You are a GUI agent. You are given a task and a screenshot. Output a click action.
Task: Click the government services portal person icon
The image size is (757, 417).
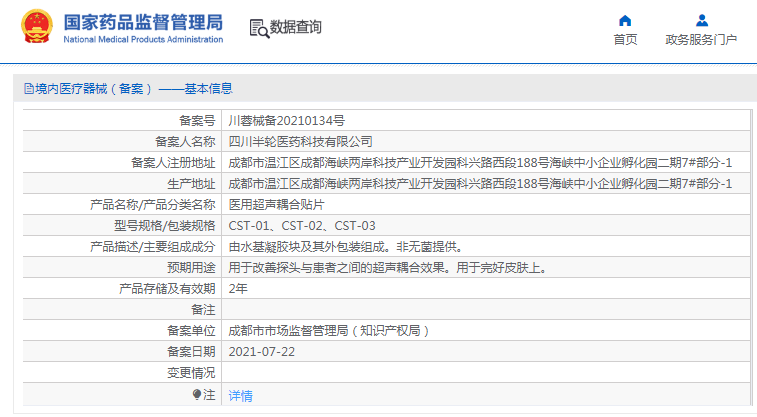pos(702,20)
